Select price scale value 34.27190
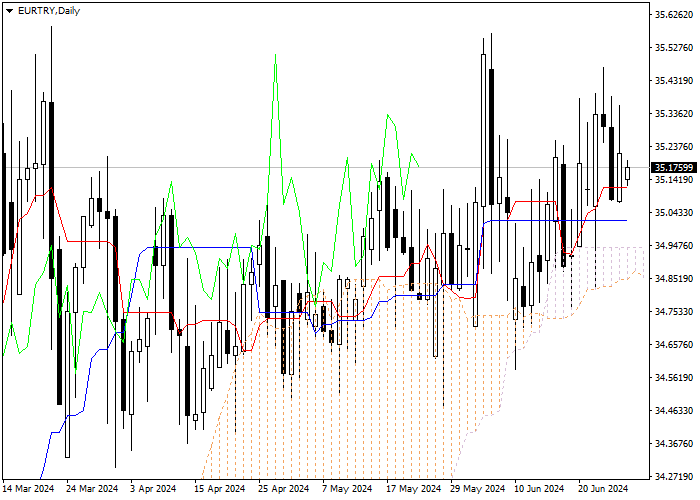700x500 pixels. click(674, 477)
